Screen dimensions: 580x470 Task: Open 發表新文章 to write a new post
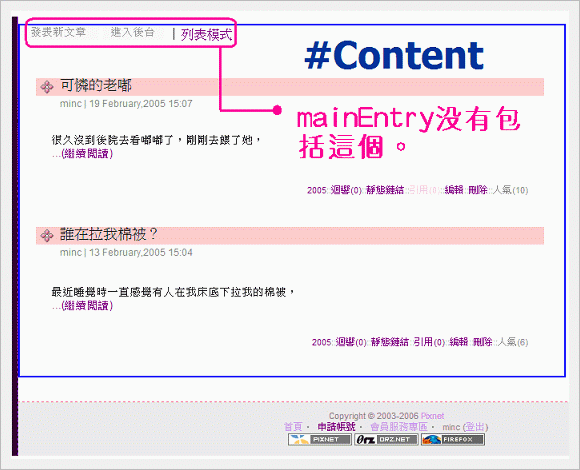58,33
